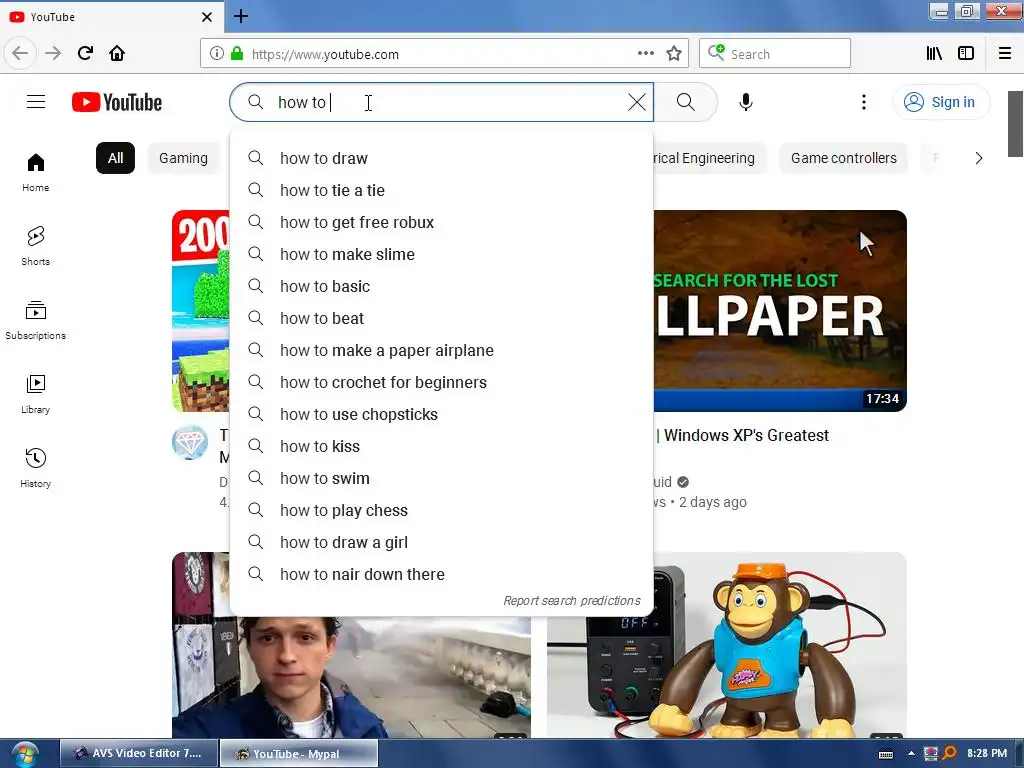1024x768 pixels.
Task: Focus the browser Search box
Action: tap(775, 54)
